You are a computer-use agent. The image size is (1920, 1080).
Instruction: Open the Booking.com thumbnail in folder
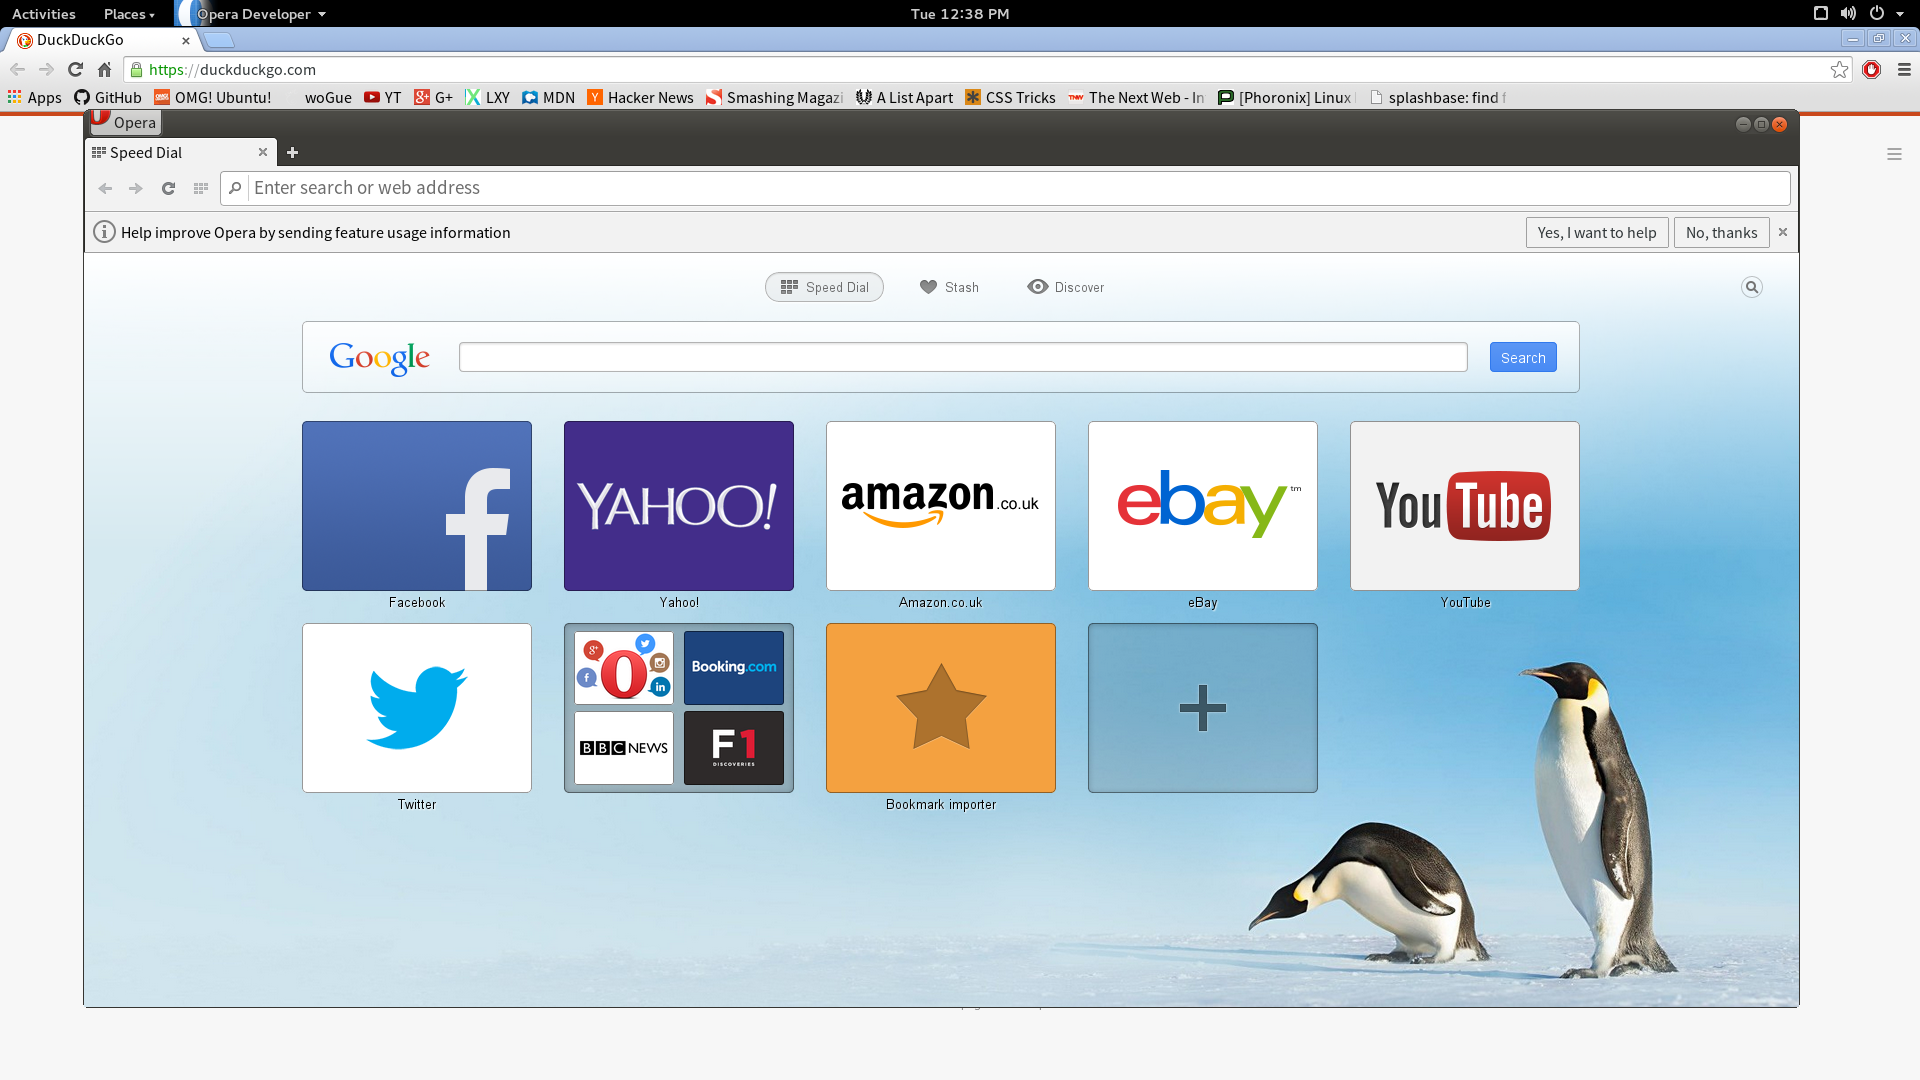click(x=734, y=667)
